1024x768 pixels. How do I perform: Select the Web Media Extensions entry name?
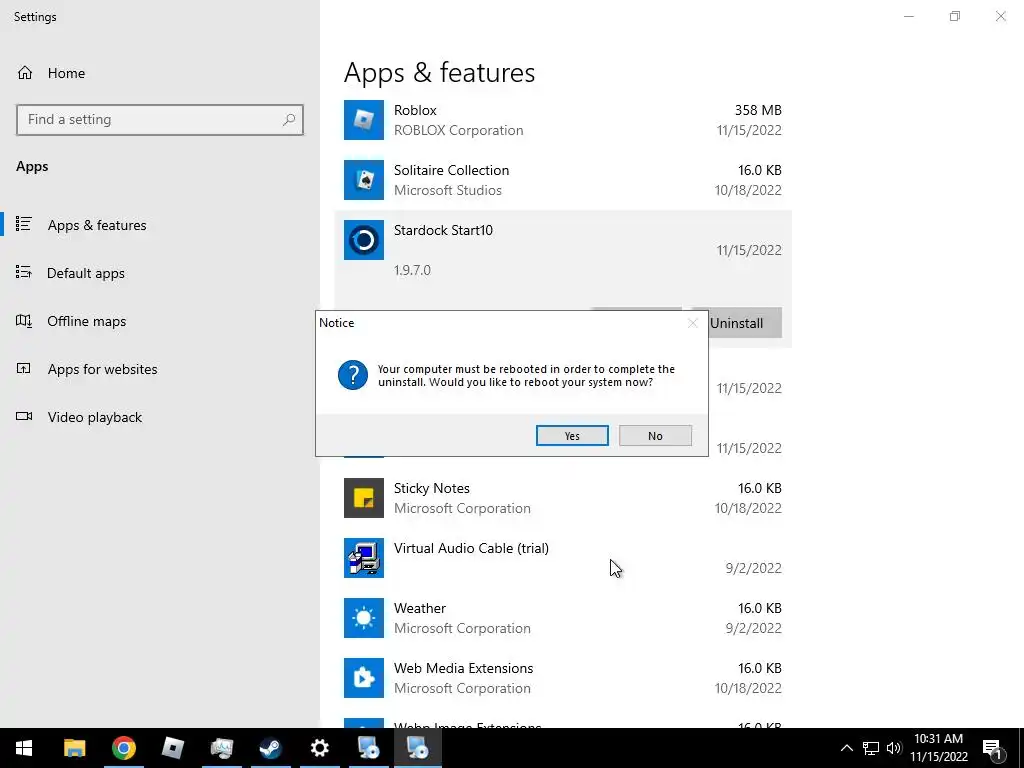tap(464, 669)
